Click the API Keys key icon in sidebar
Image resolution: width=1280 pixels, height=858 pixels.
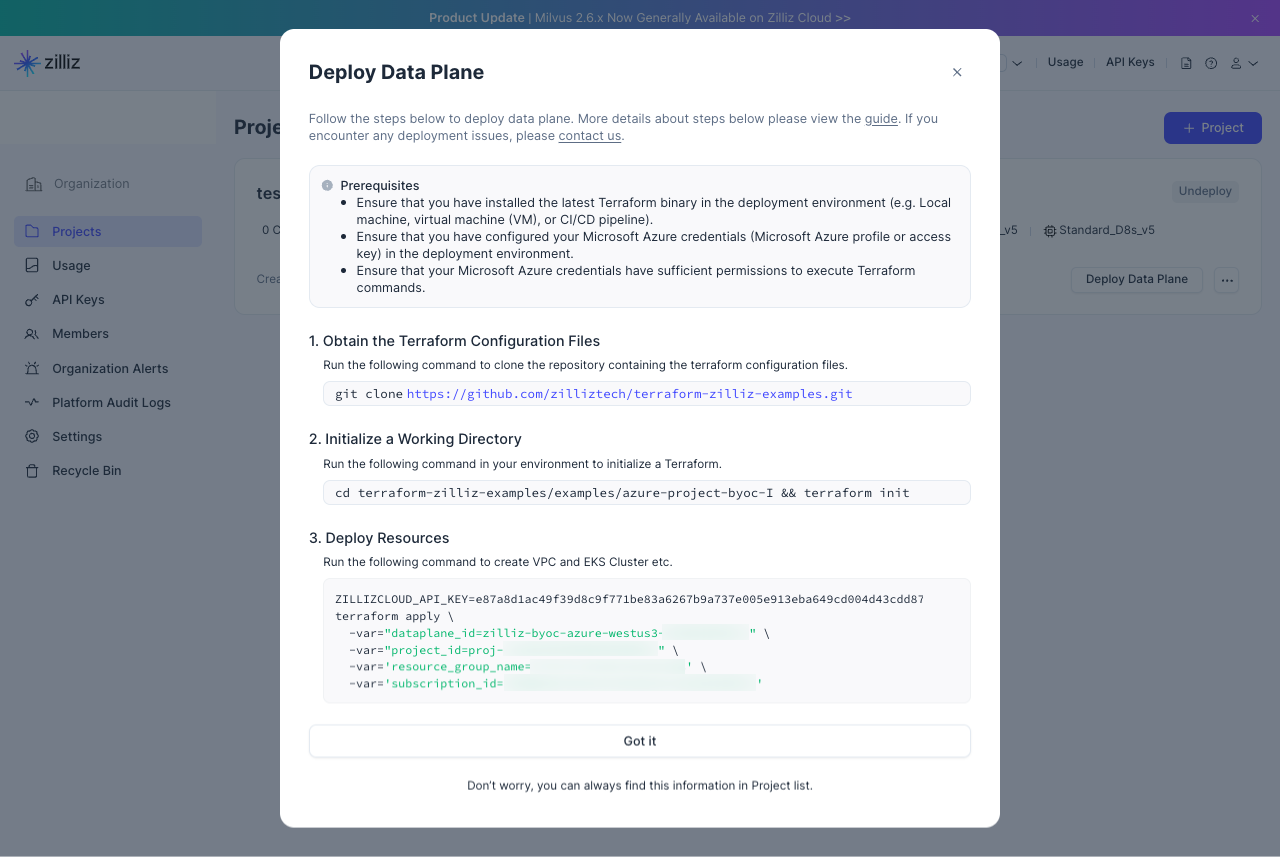(32, 300)
